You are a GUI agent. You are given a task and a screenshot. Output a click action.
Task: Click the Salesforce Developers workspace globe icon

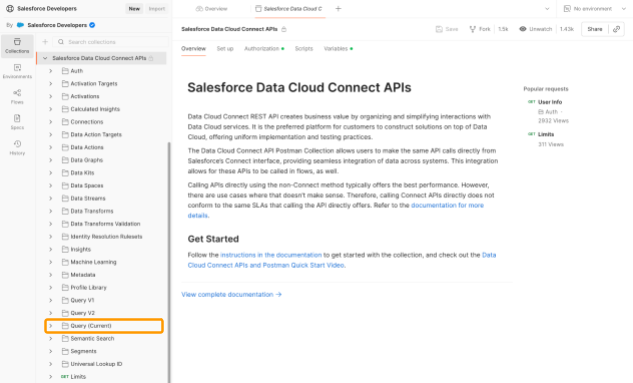(10, 8)
